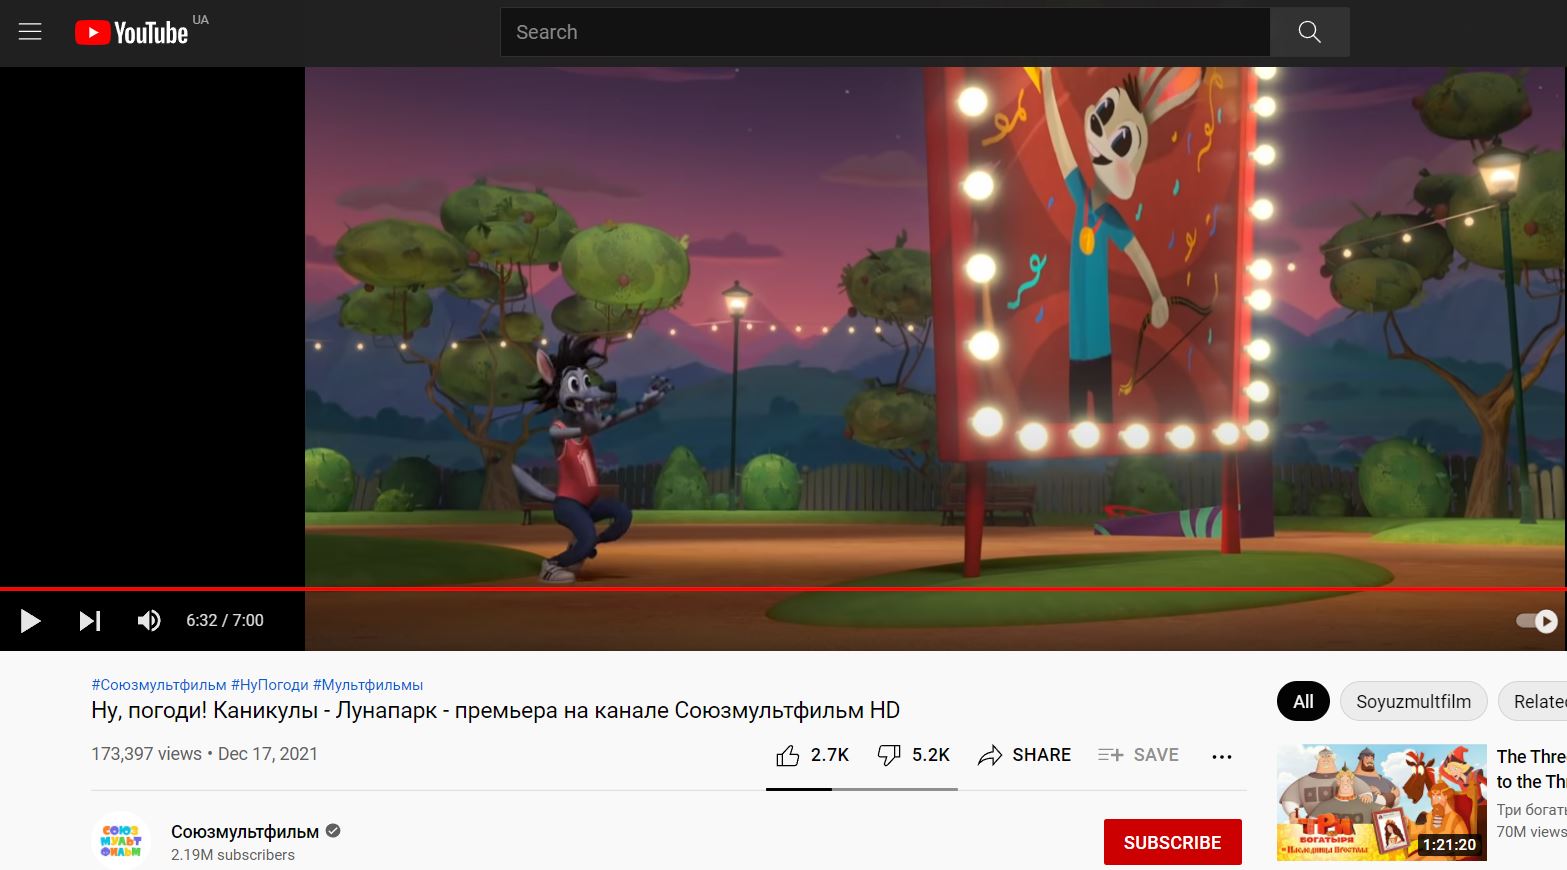This screenshot has height=870, width=1567.
Task: Like the video with thumbs up
Action: (812, 755)
